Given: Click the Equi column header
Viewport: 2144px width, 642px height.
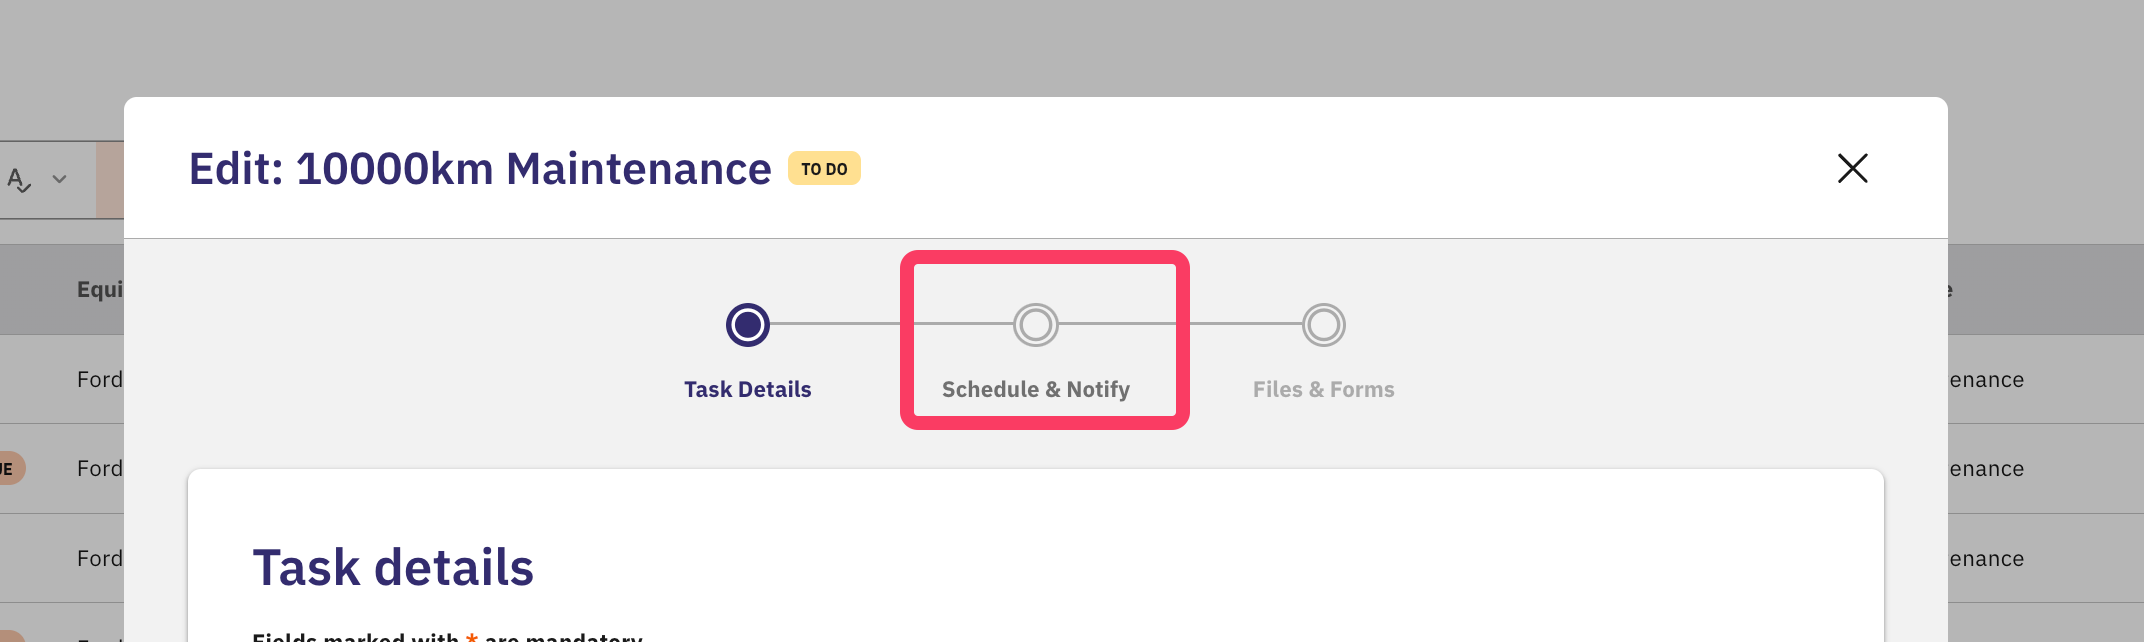Looking at the screenshot, I should tap(100, 290).
